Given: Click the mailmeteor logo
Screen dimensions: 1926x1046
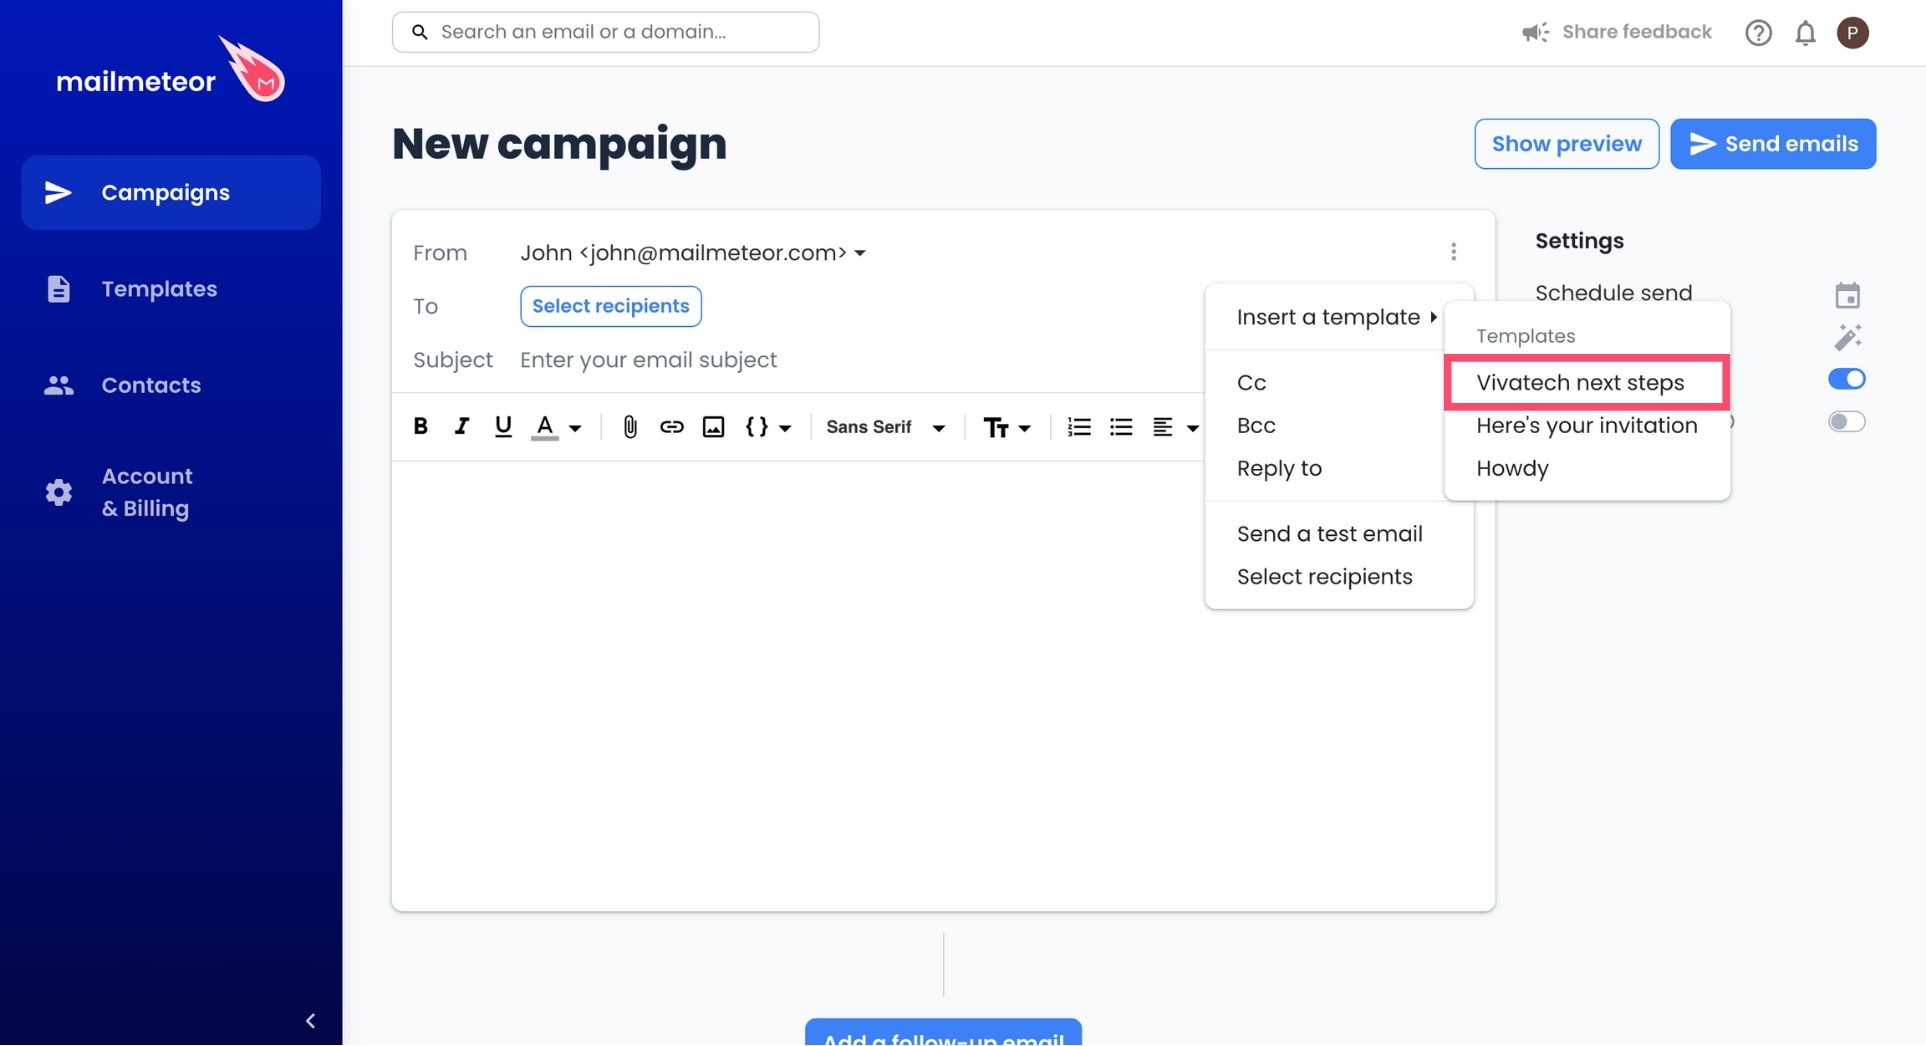Looking at the screenshot, I should point(171,72).
